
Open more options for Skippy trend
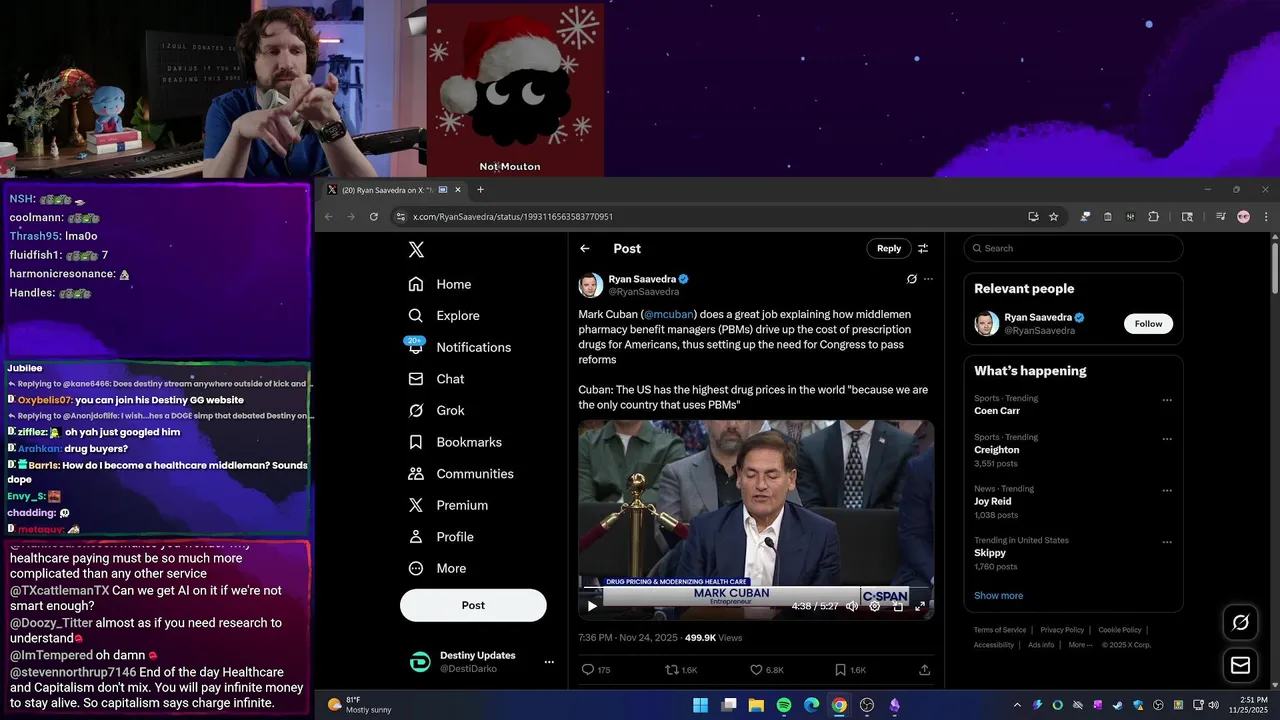point(1166,542)
